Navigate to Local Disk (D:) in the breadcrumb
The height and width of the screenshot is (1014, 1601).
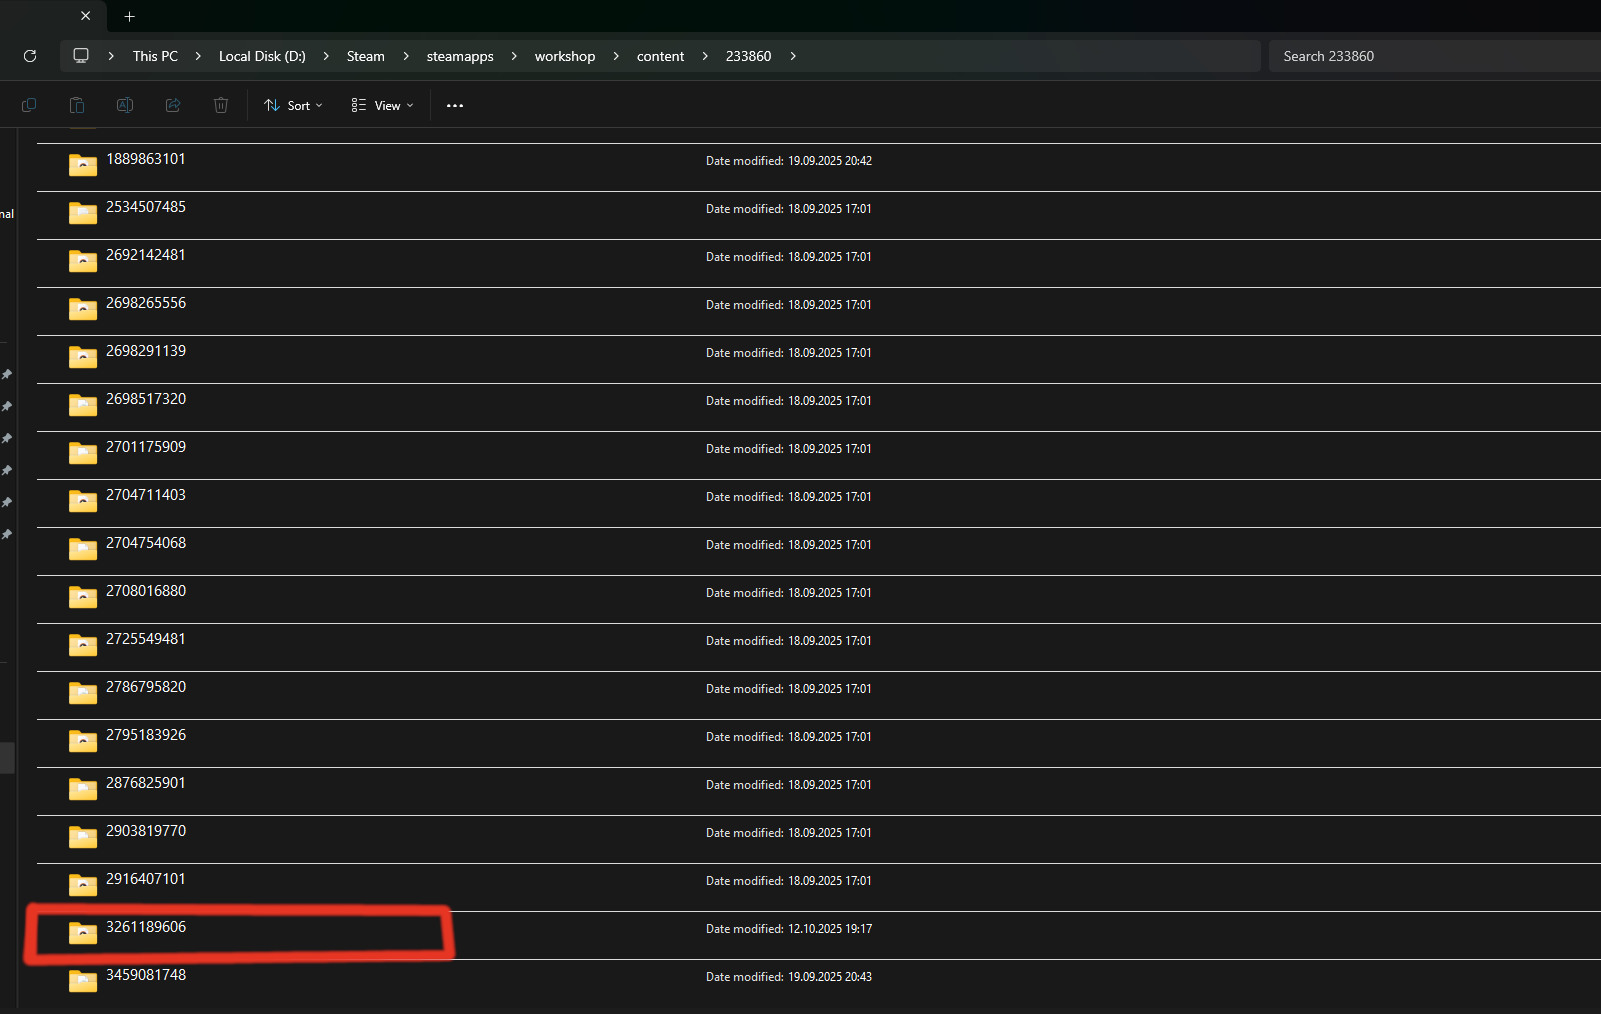pos(262,56)
